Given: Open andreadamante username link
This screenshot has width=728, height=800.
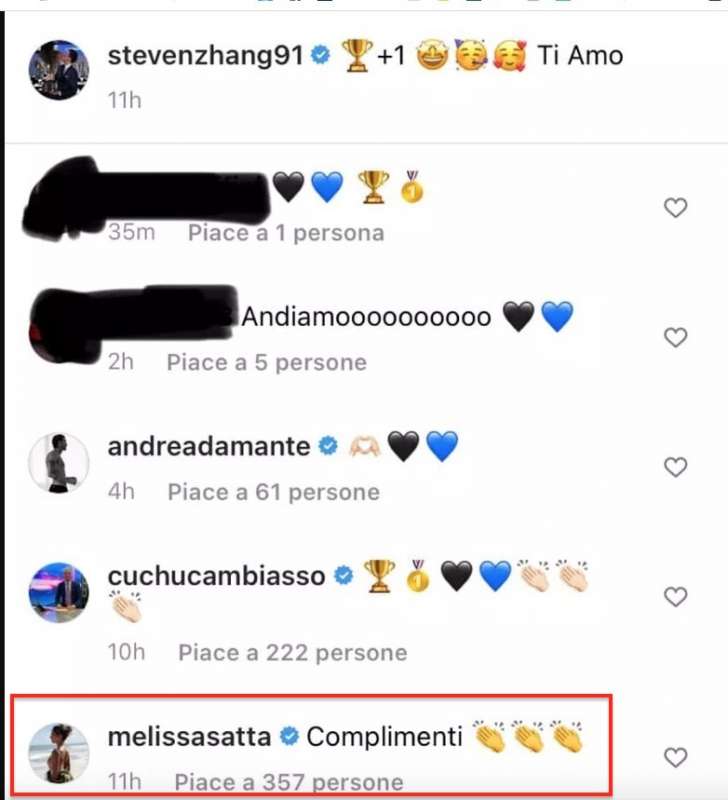Looking at the screenshot, I should tap(209, 446).
